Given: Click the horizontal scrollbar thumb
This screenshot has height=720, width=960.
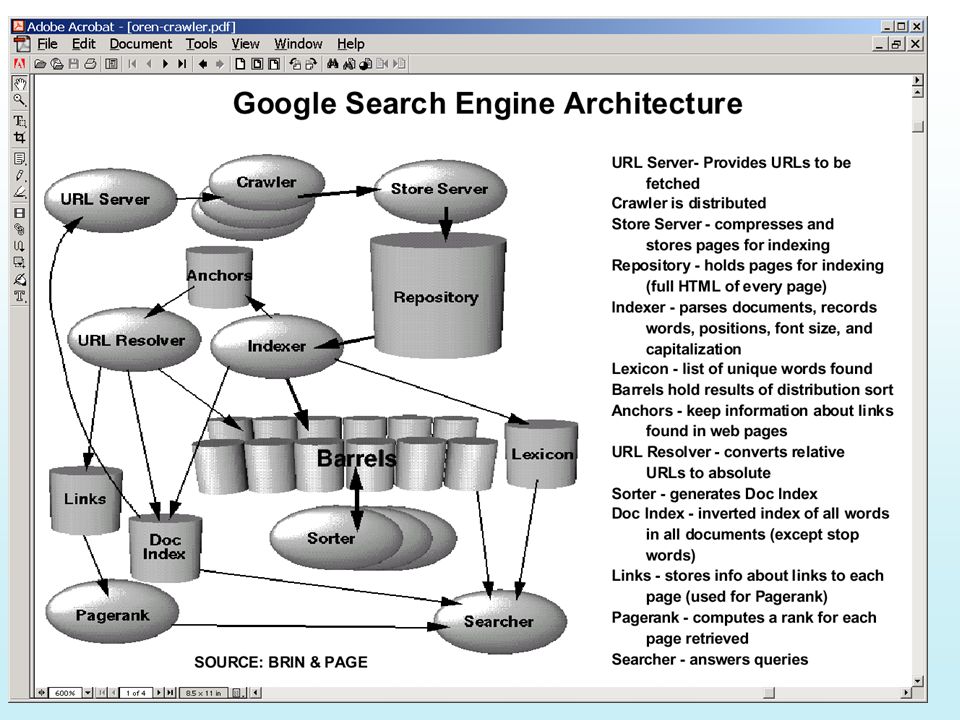Looking at the screenshot, I should point(769,692).
